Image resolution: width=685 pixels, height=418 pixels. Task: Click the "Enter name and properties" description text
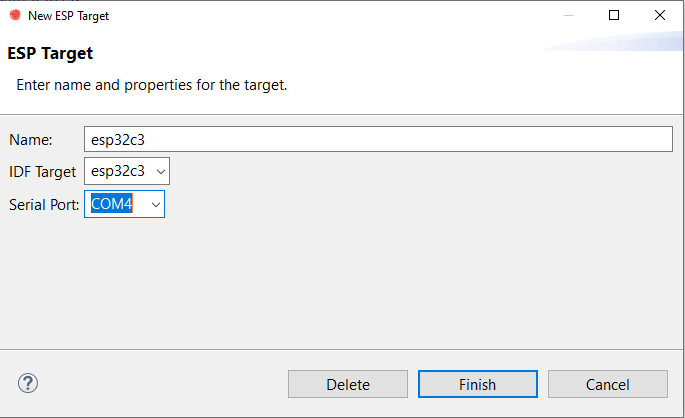[x=152, y=85]
